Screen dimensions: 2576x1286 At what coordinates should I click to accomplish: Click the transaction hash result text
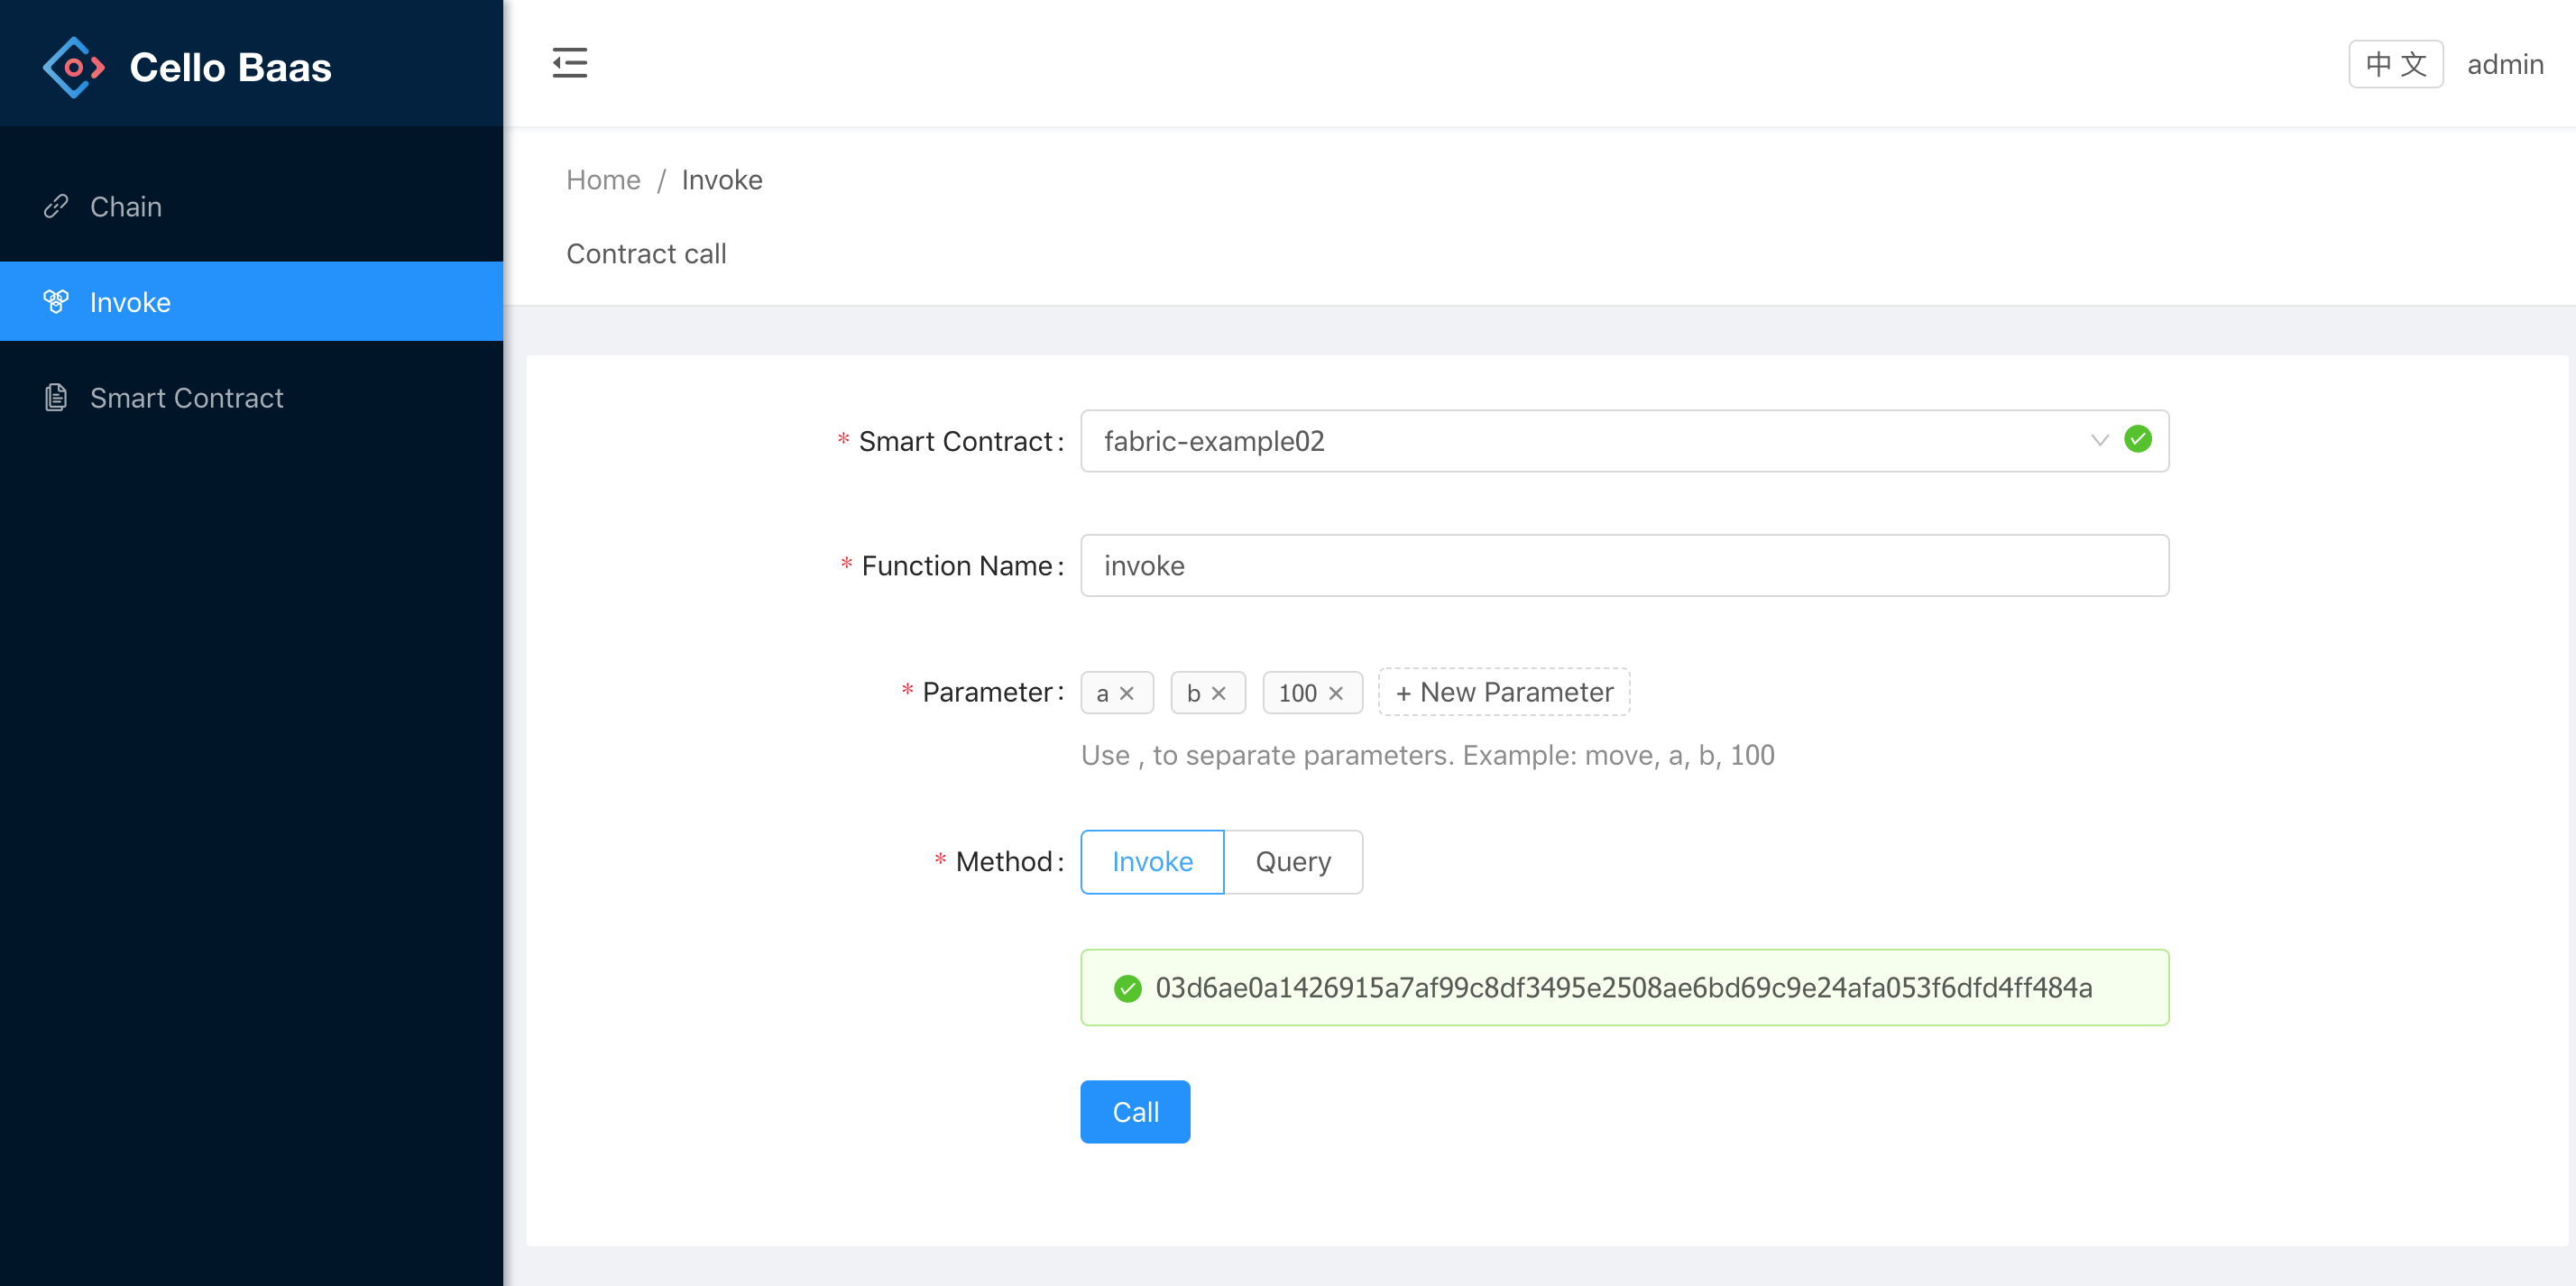(1623, 988)
